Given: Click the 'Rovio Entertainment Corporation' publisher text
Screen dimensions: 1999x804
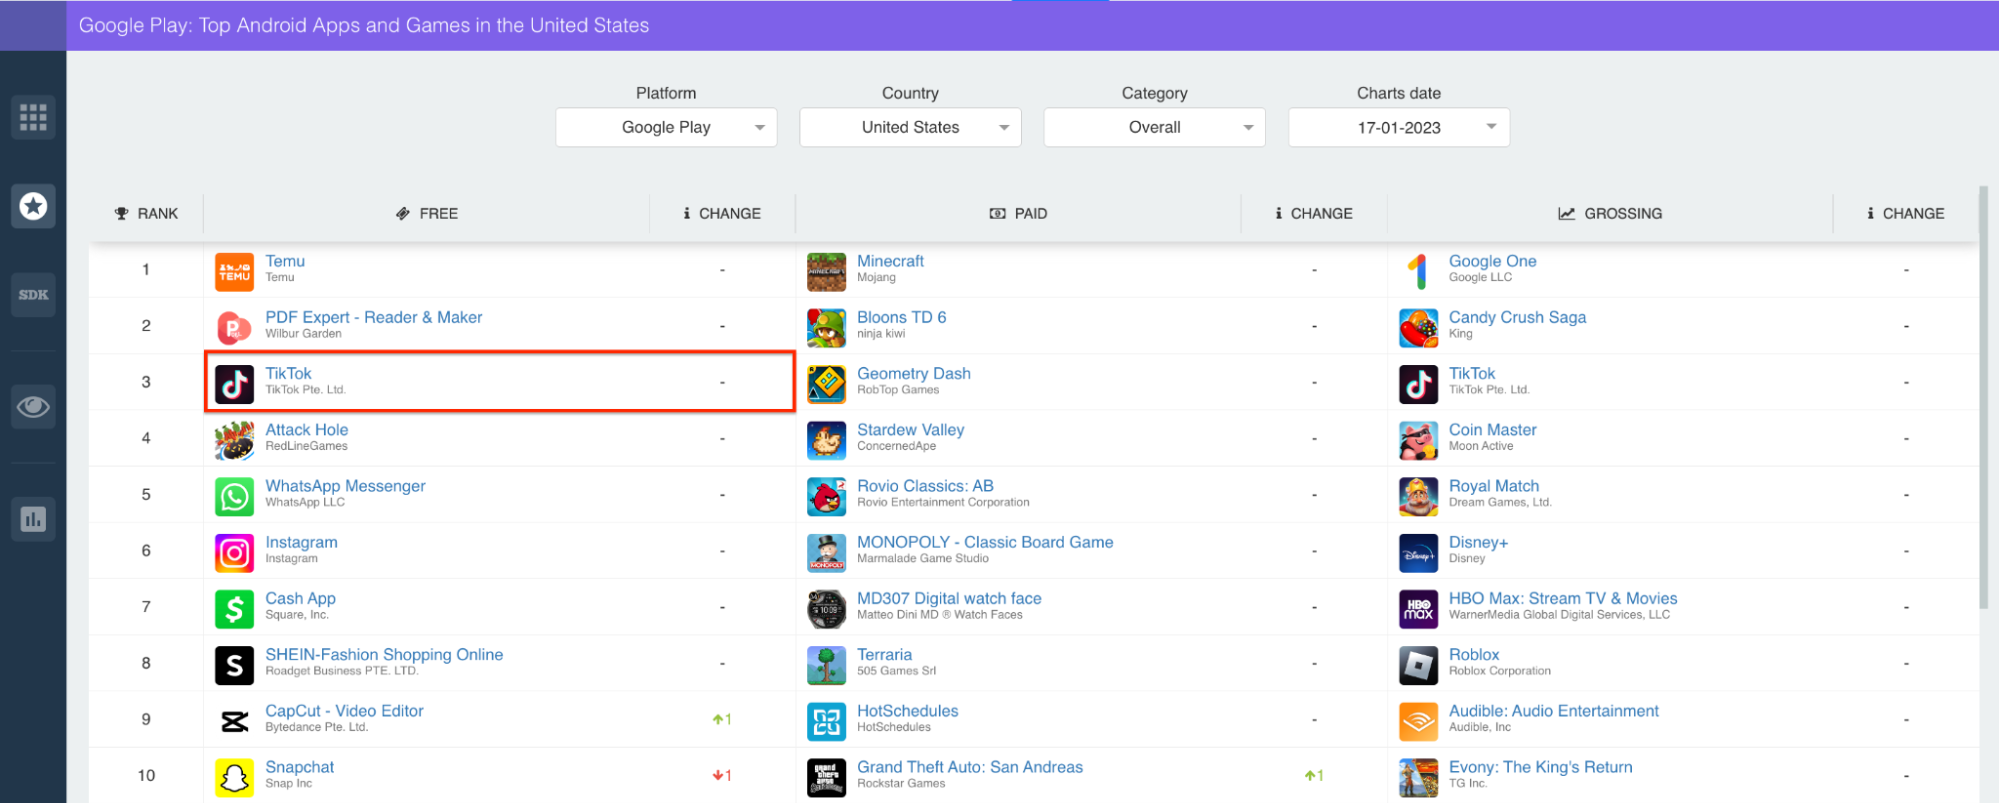Looking at the screenshot, I should coord(943,503).
